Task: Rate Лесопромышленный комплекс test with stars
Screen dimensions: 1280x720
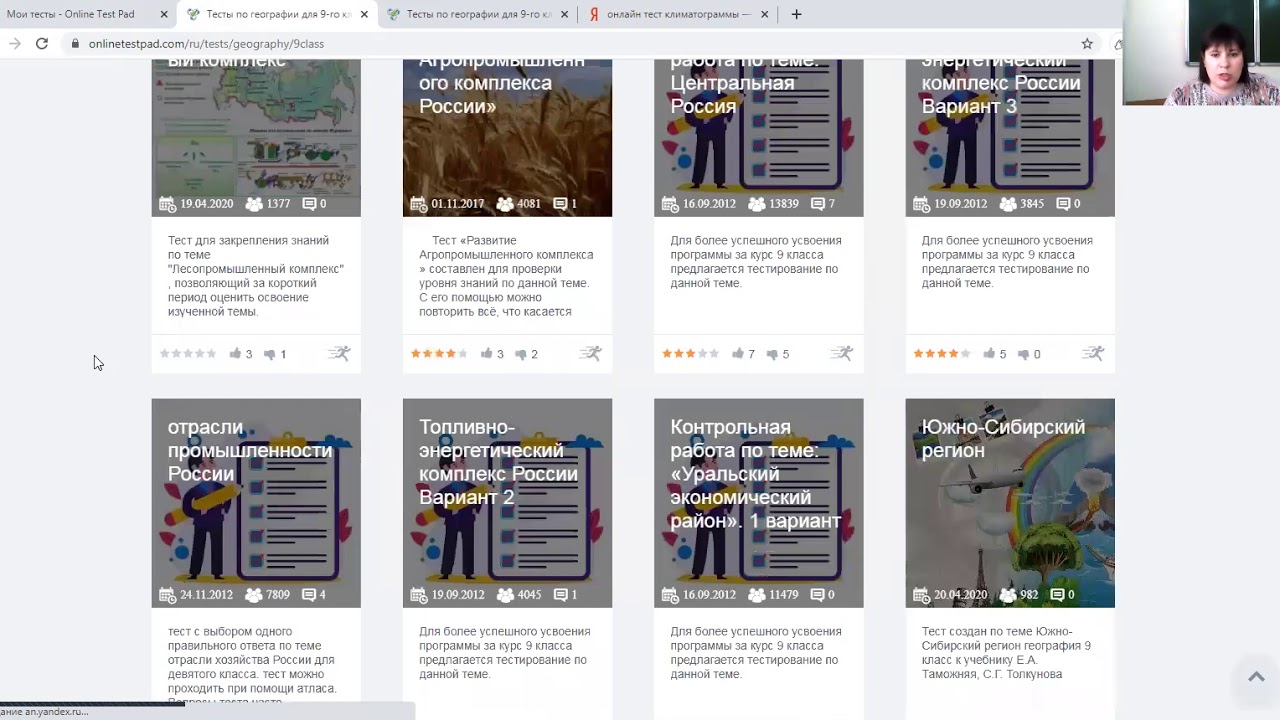Action: (188, 354)
